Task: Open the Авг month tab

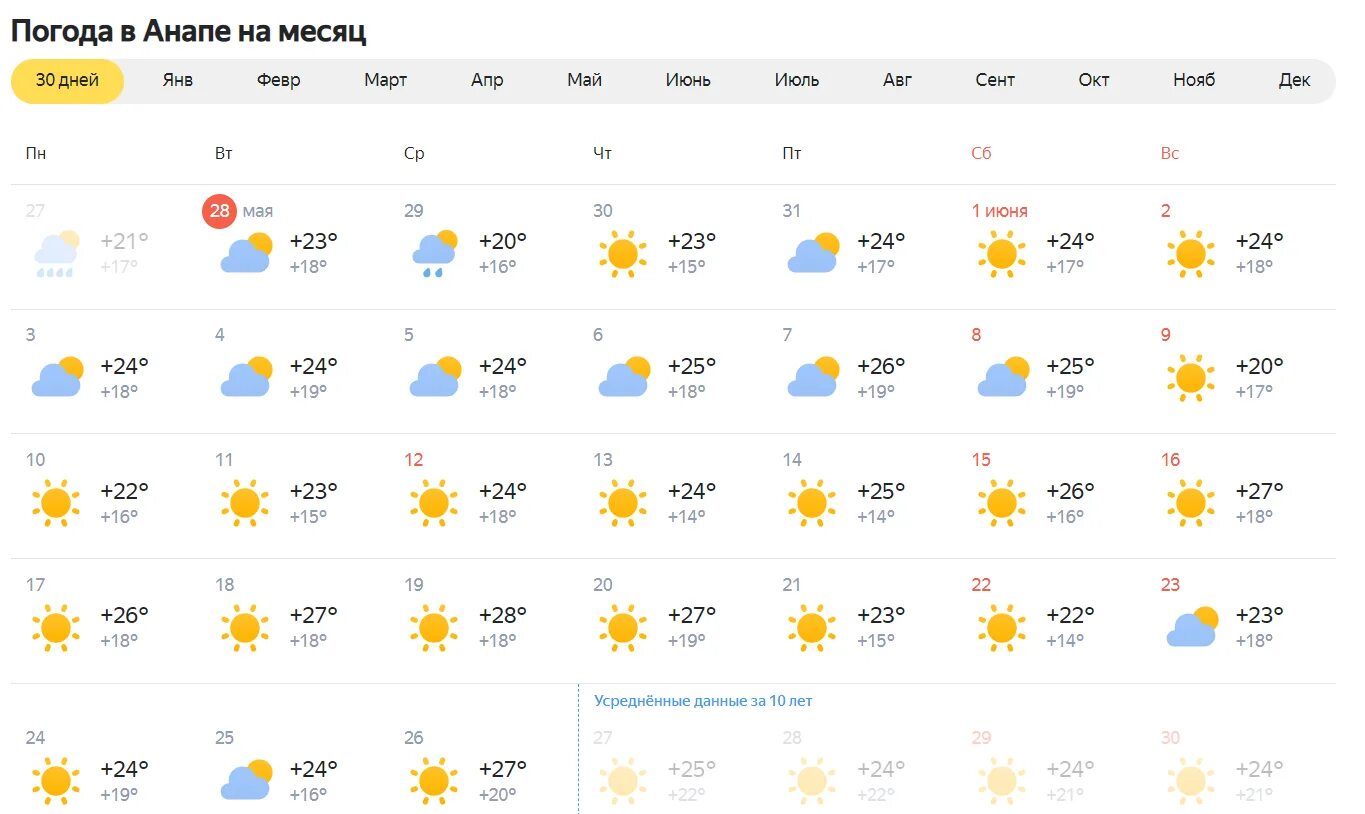Action: 897,81
